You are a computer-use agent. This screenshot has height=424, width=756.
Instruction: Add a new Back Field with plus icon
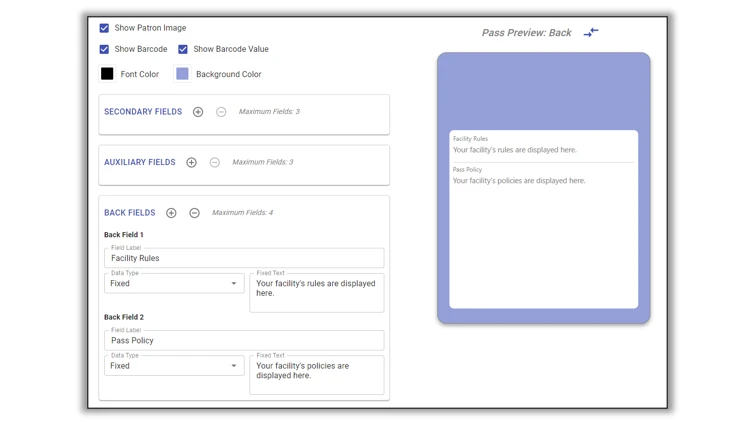point(171,213)
